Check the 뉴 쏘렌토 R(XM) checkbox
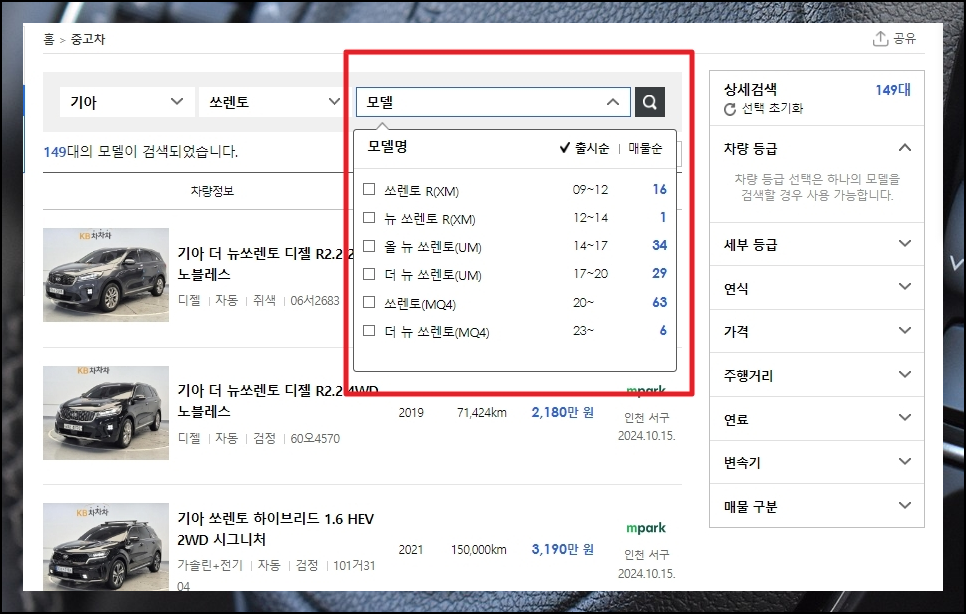The width and height of the screenshot is (966, 614). pyautogui.click(x=369, y=217)
